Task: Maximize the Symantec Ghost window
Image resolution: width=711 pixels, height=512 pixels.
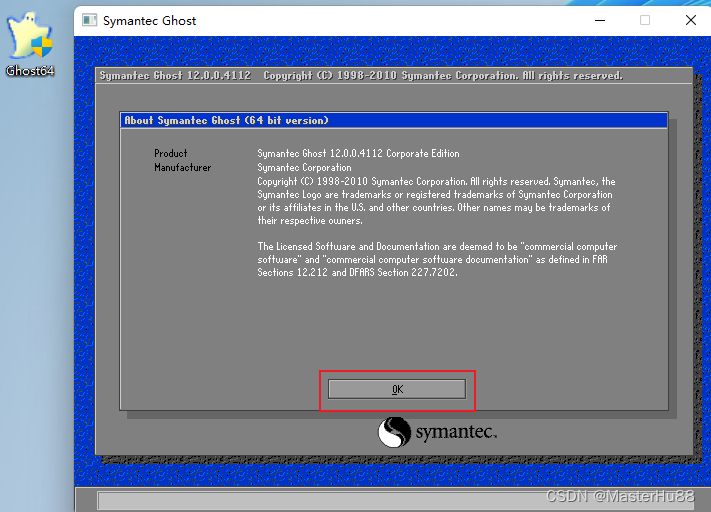Action: [645, 20]
